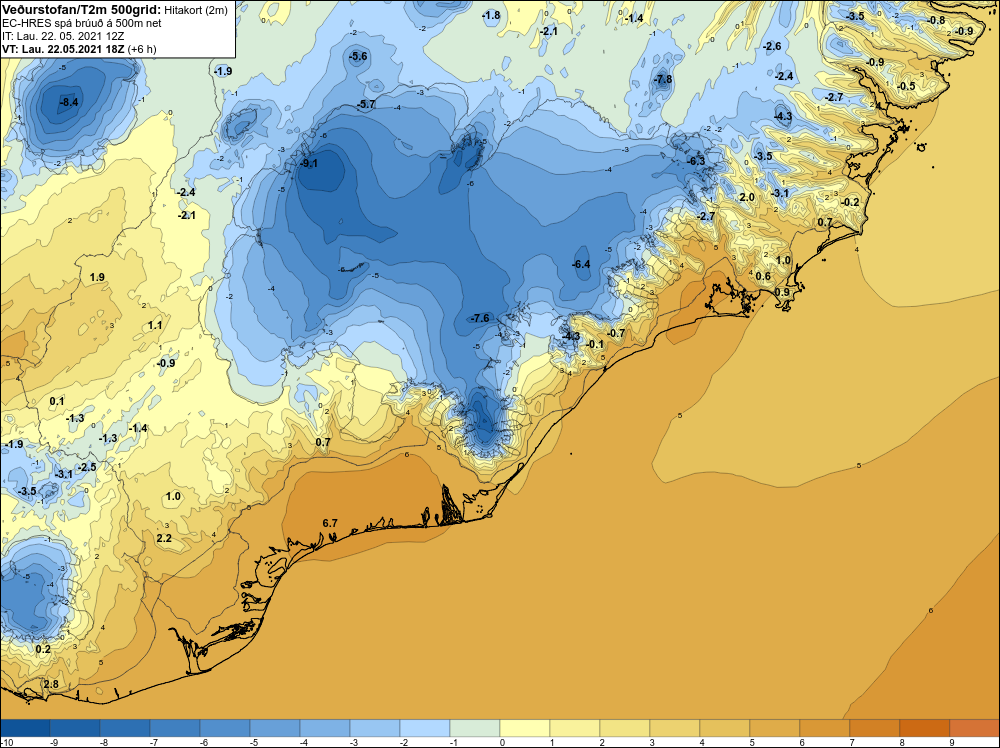Click the -2.6 temperature label
Screen dimensions: 1000x748
pos(772,47)
